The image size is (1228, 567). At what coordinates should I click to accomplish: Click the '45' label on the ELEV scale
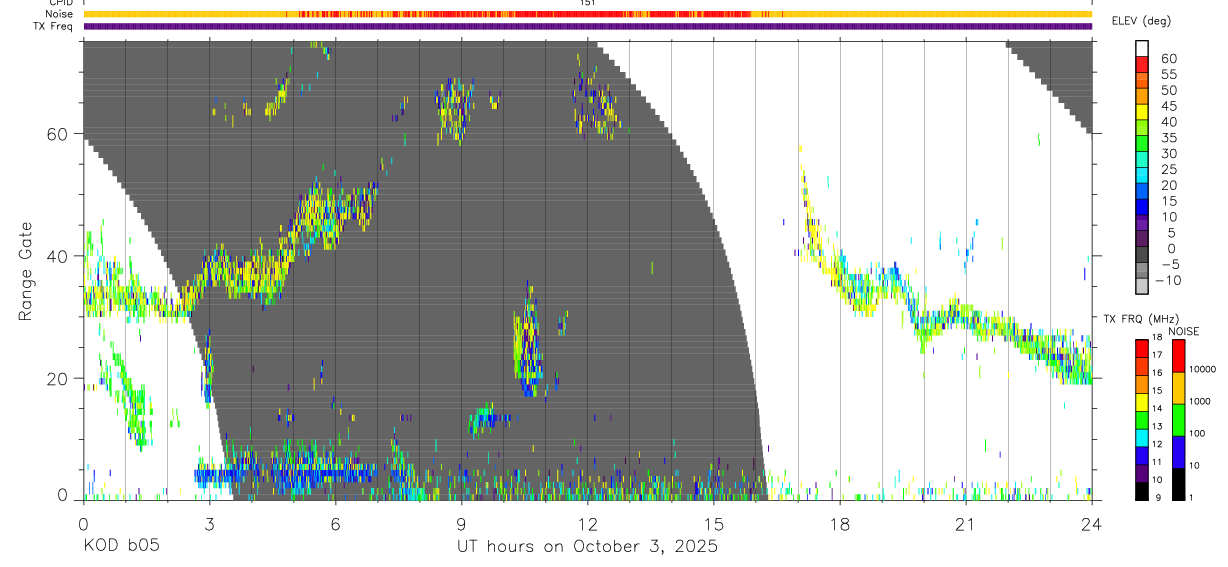click(1169, 106)
